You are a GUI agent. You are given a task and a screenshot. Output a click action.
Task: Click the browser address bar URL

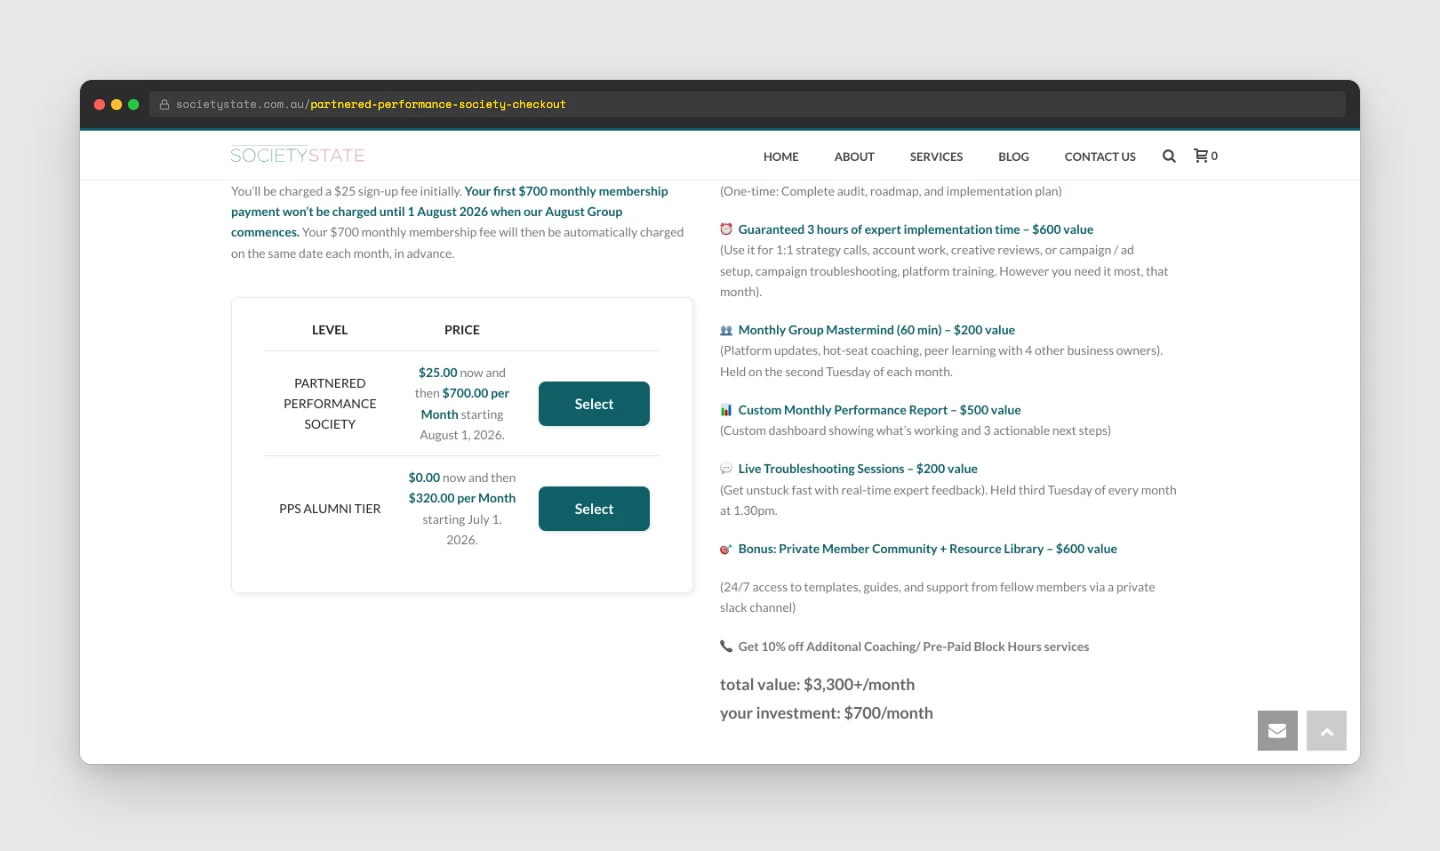click(x=371, y=104)
